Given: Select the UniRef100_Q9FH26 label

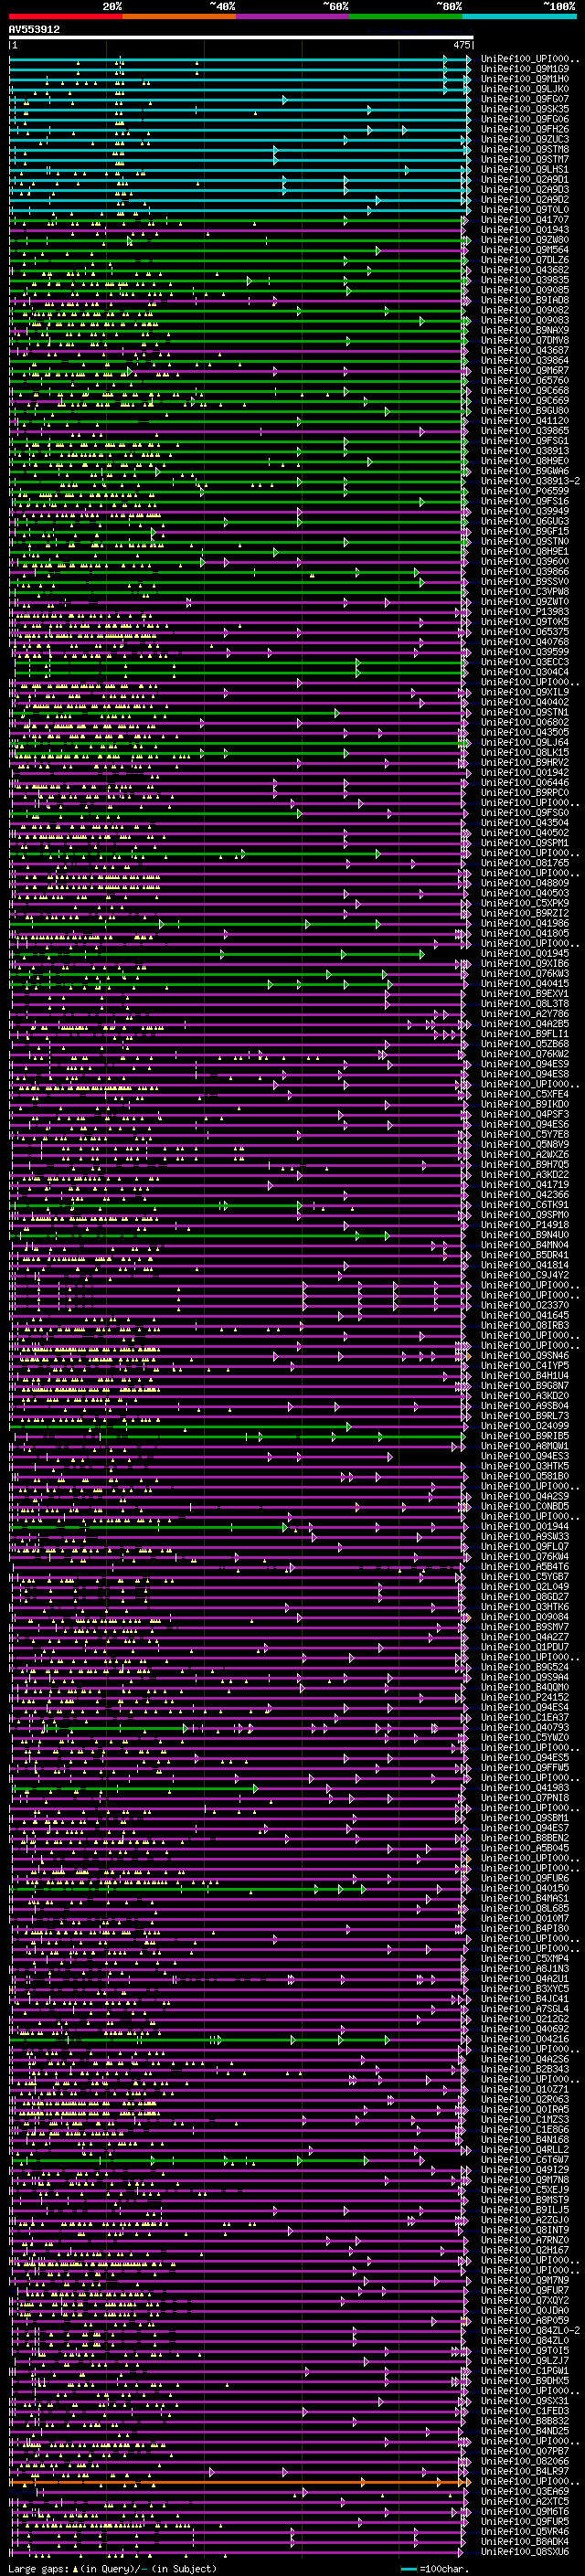Looking at the screenshot, I should pyautogui.click(x=525, y=129).
